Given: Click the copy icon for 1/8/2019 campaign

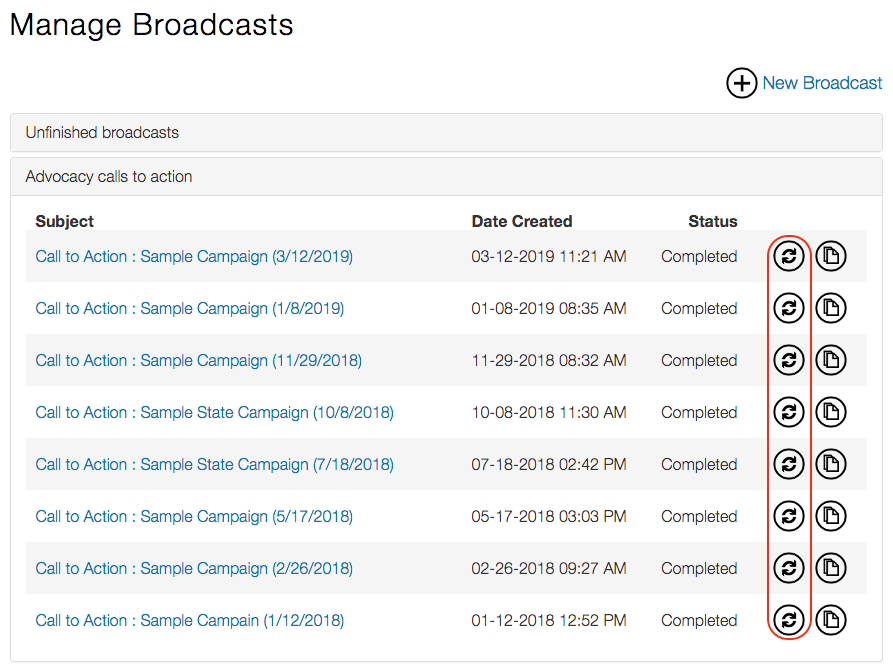Looking at the screenshot, I should tap(830, 309).
